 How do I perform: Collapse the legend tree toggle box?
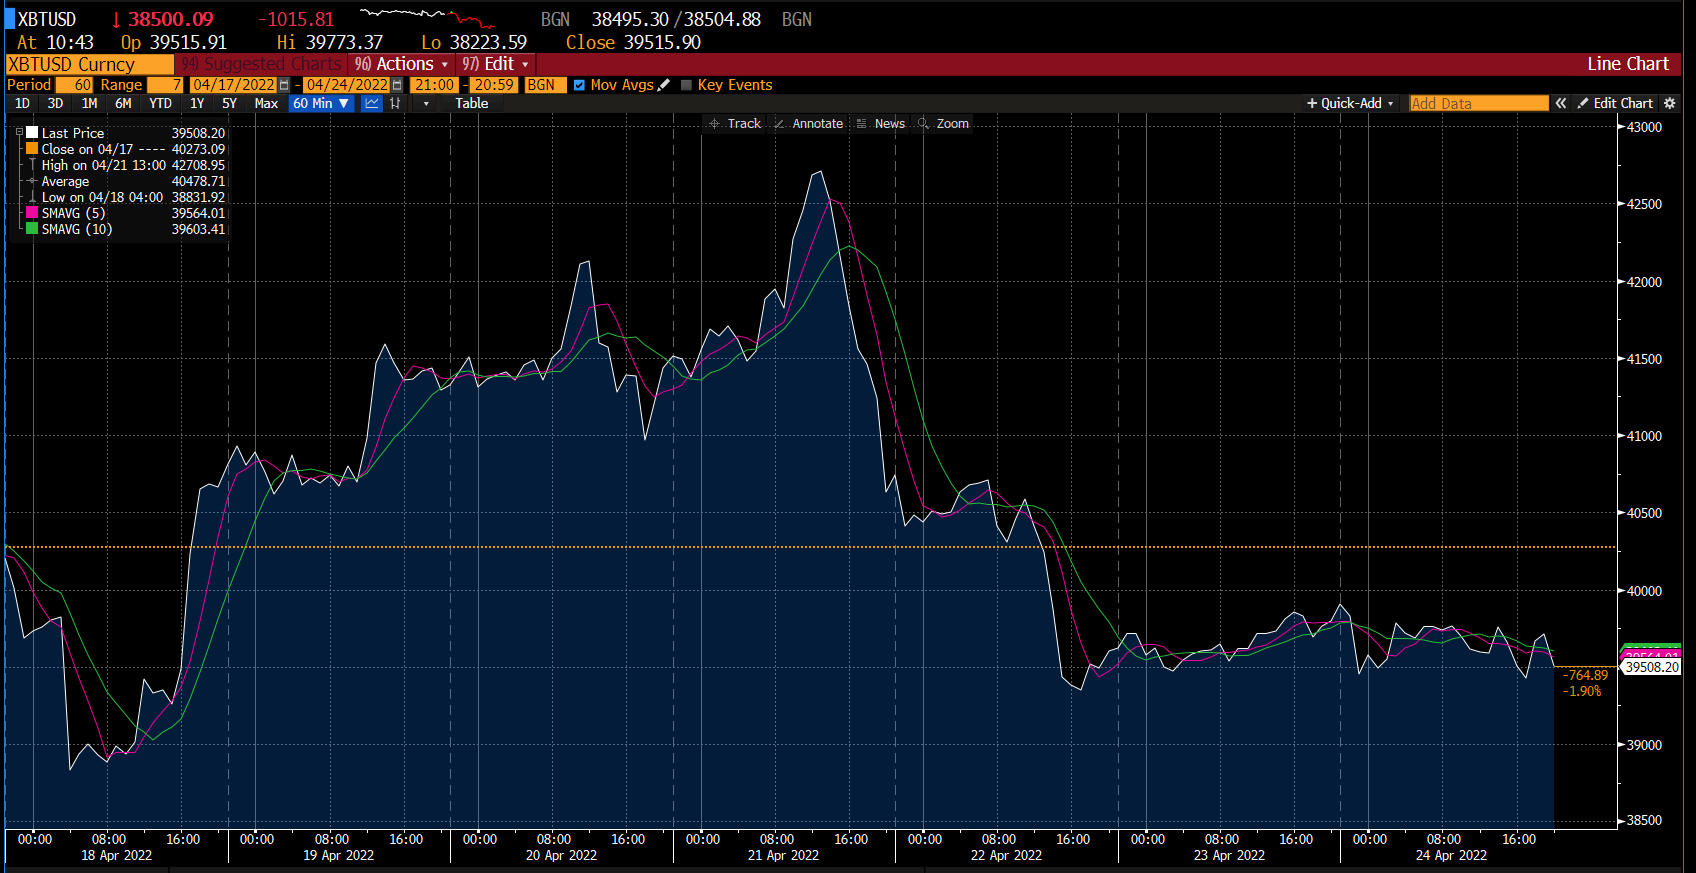point(19,132)
